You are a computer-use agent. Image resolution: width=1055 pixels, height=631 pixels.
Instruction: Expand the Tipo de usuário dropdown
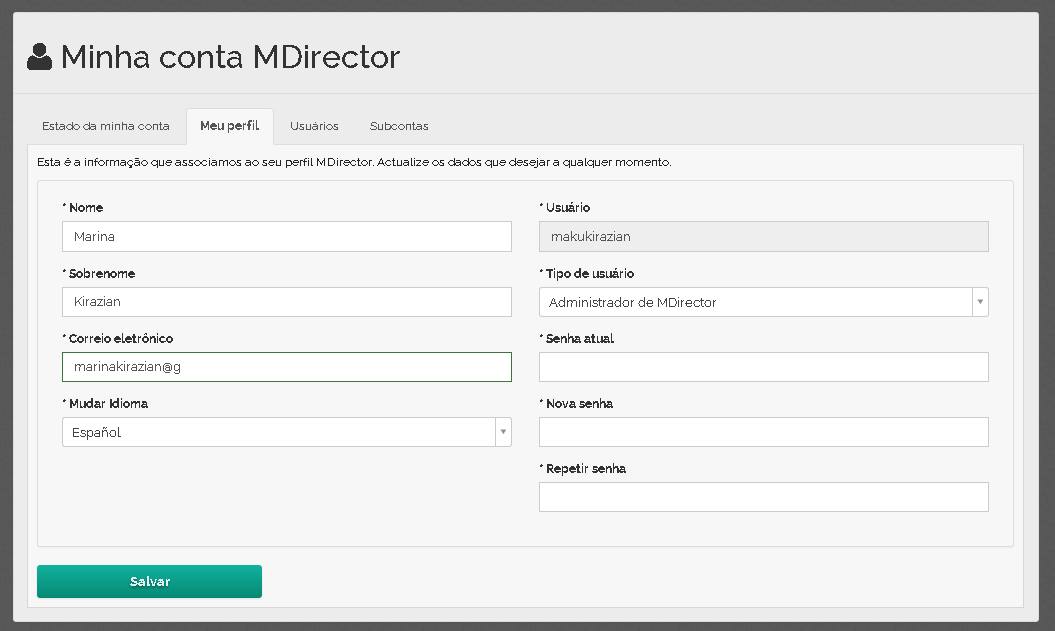(x=763, y=302)
